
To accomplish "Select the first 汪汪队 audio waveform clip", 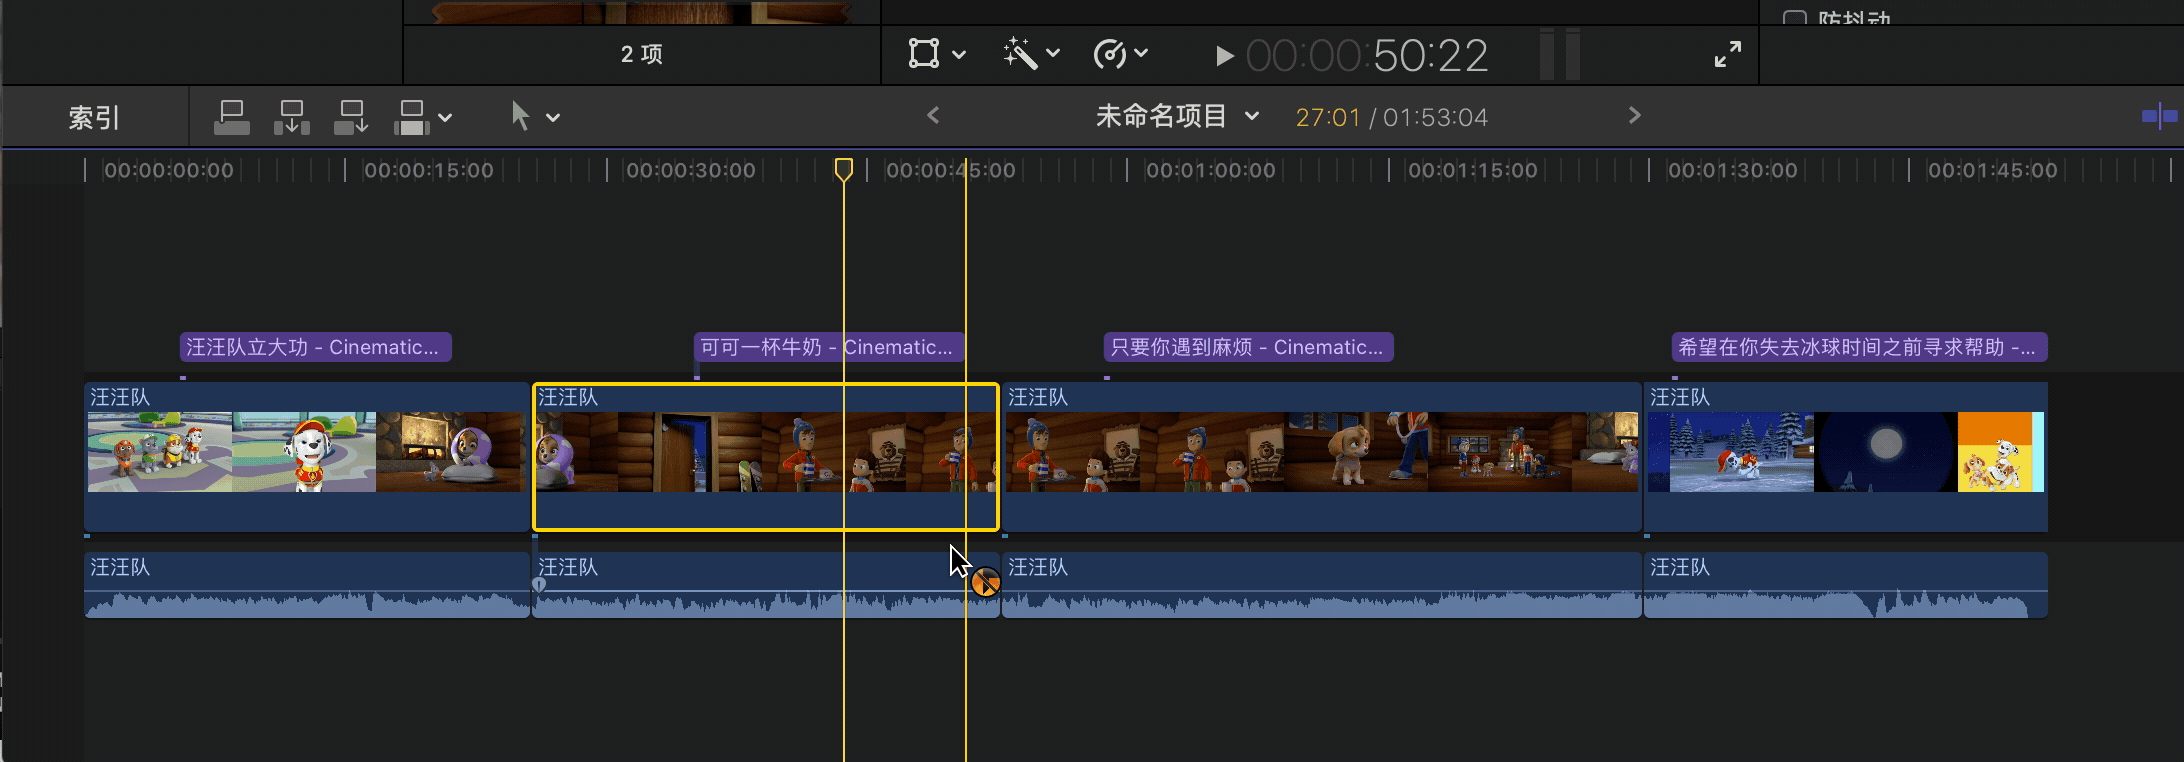I will coord(306,586).
